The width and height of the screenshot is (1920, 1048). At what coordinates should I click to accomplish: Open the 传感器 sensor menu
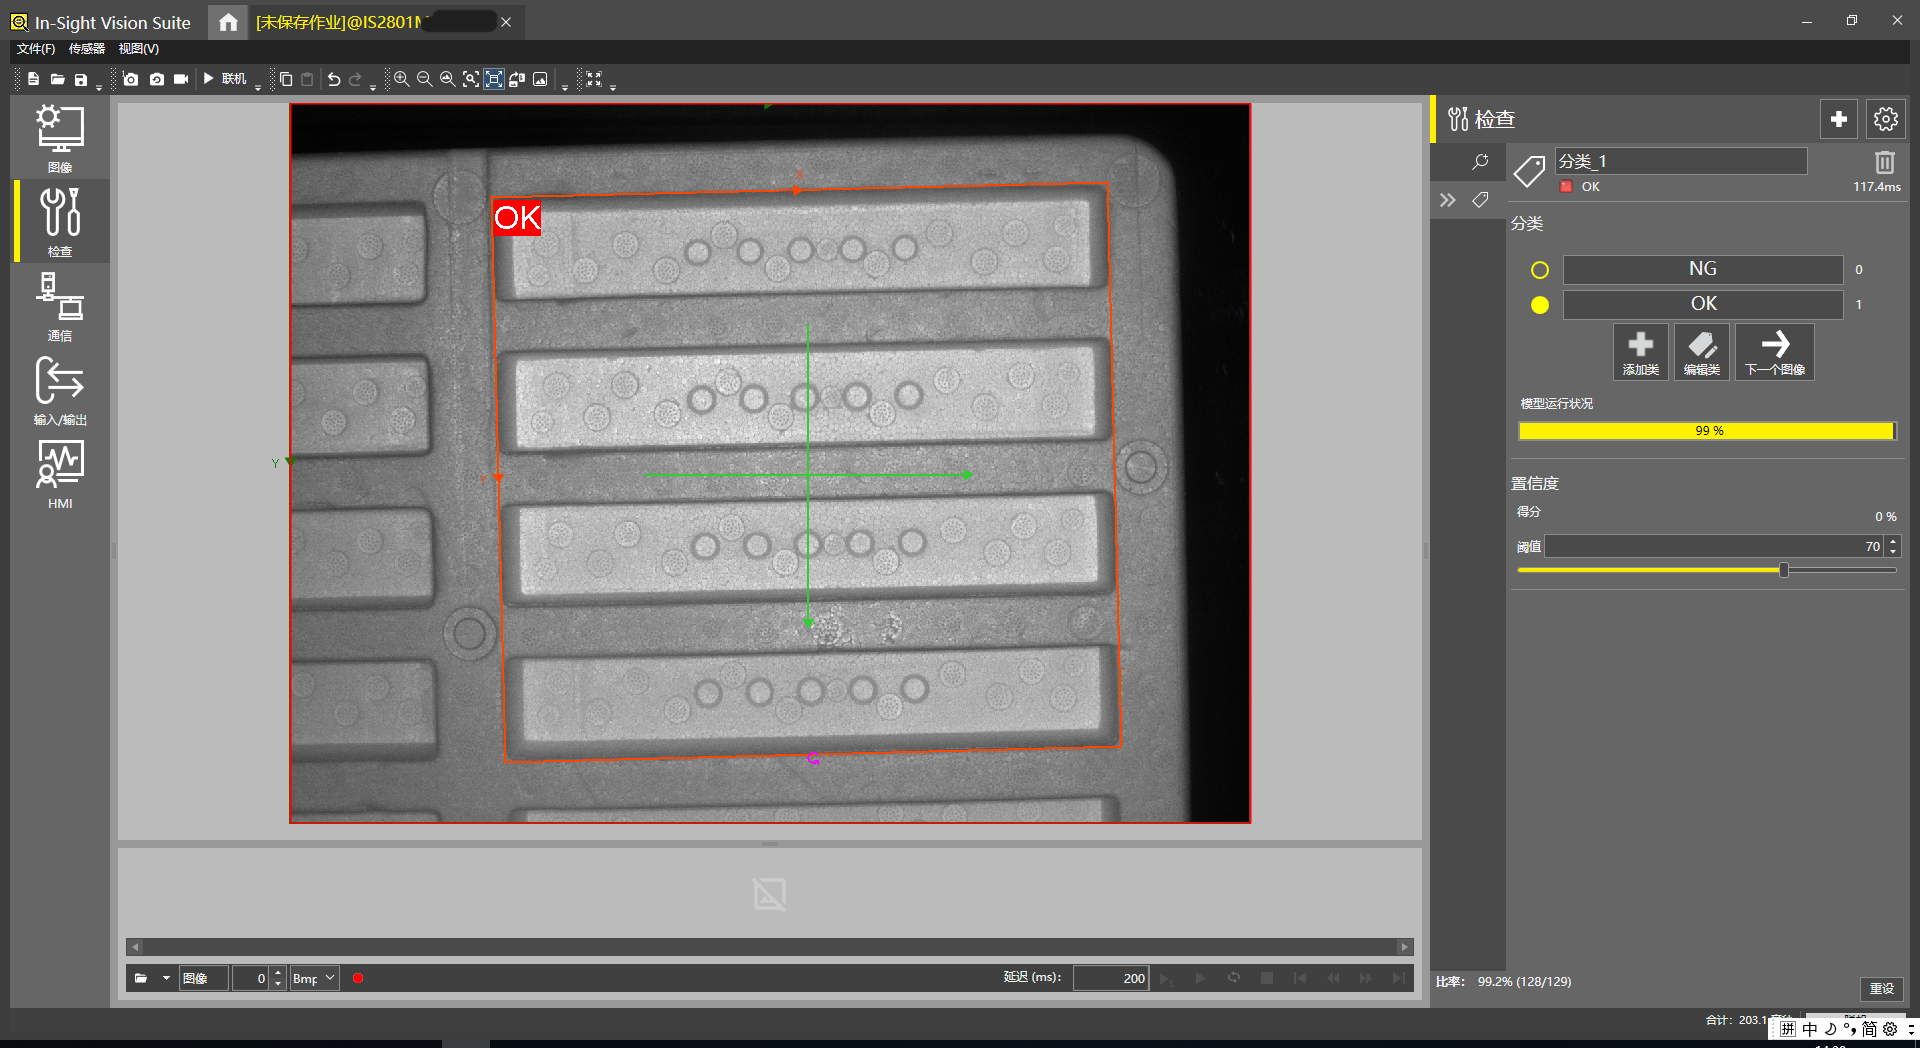[87, 49]
